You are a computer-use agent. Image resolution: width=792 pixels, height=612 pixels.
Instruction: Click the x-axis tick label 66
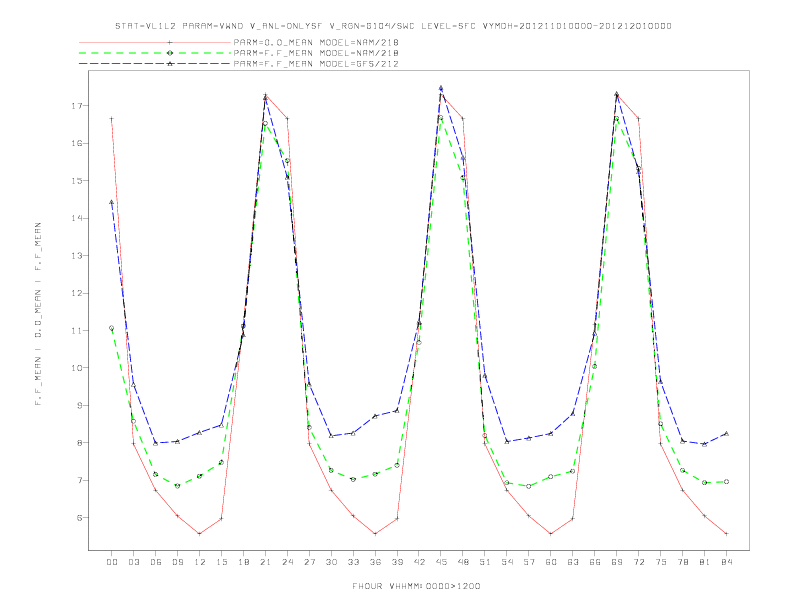tap(595, 562)
